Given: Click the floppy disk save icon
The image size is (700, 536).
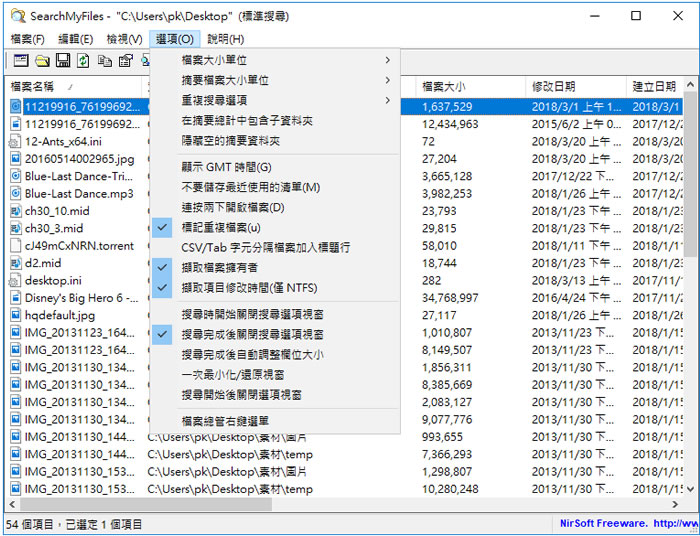Looking at the screenshot, I should [63, 60].
